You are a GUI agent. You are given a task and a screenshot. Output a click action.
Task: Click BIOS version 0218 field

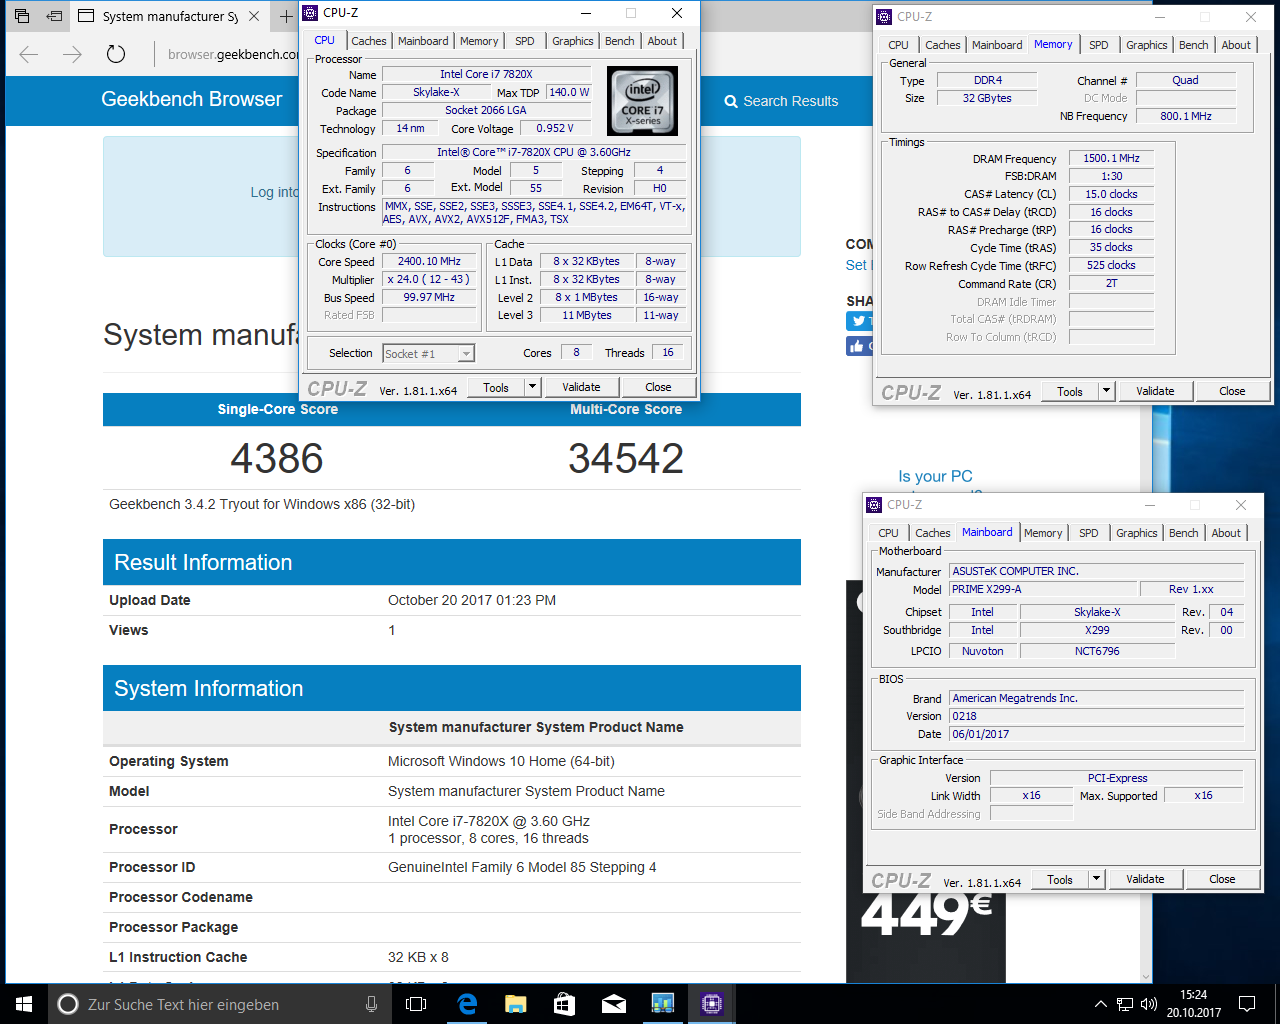[1096, 716]
